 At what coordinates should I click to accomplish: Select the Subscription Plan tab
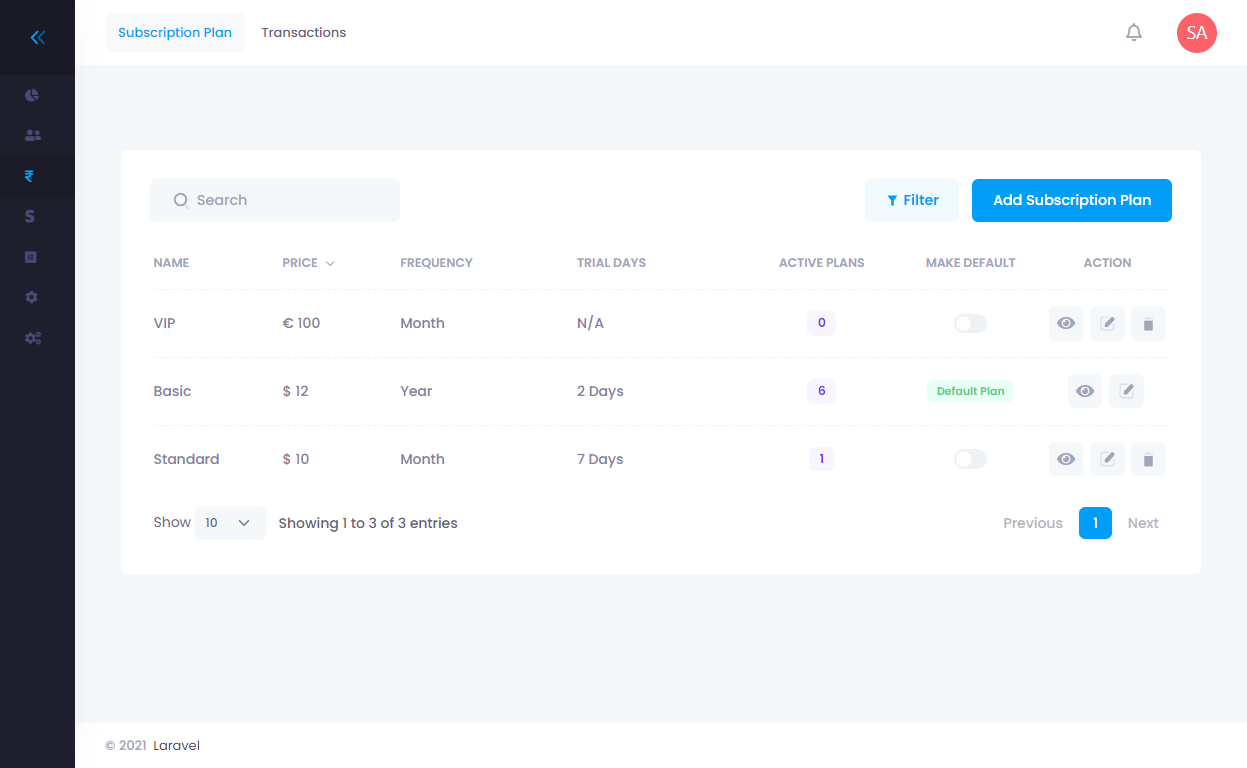175,33
